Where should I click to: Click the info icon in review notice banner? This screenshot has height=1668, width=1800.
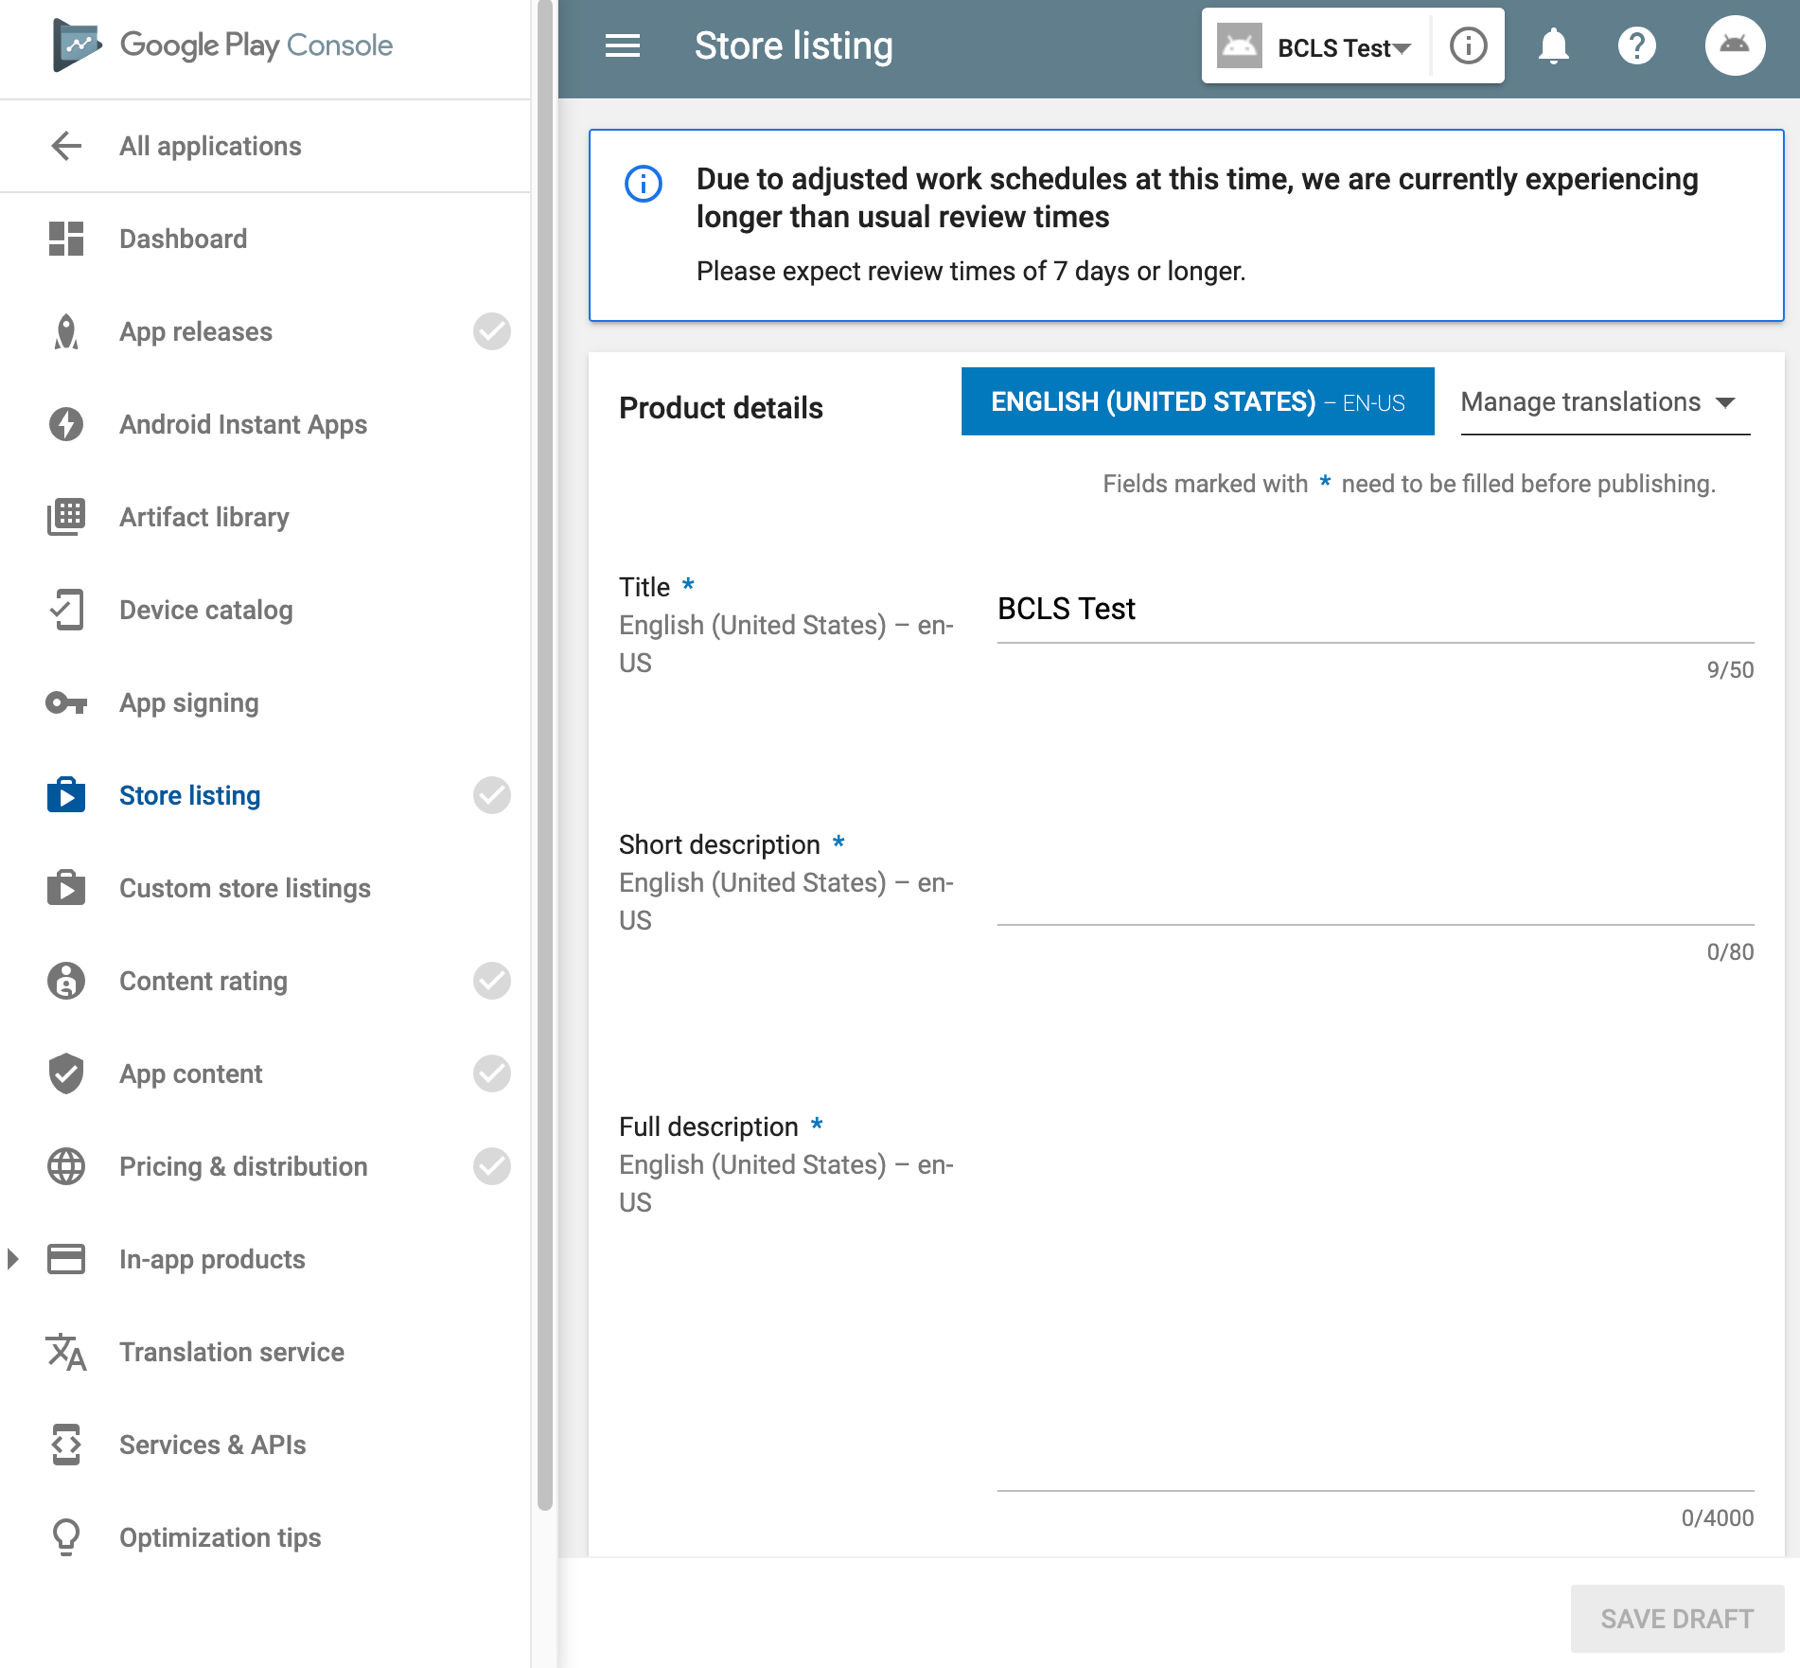click(643, 184)
